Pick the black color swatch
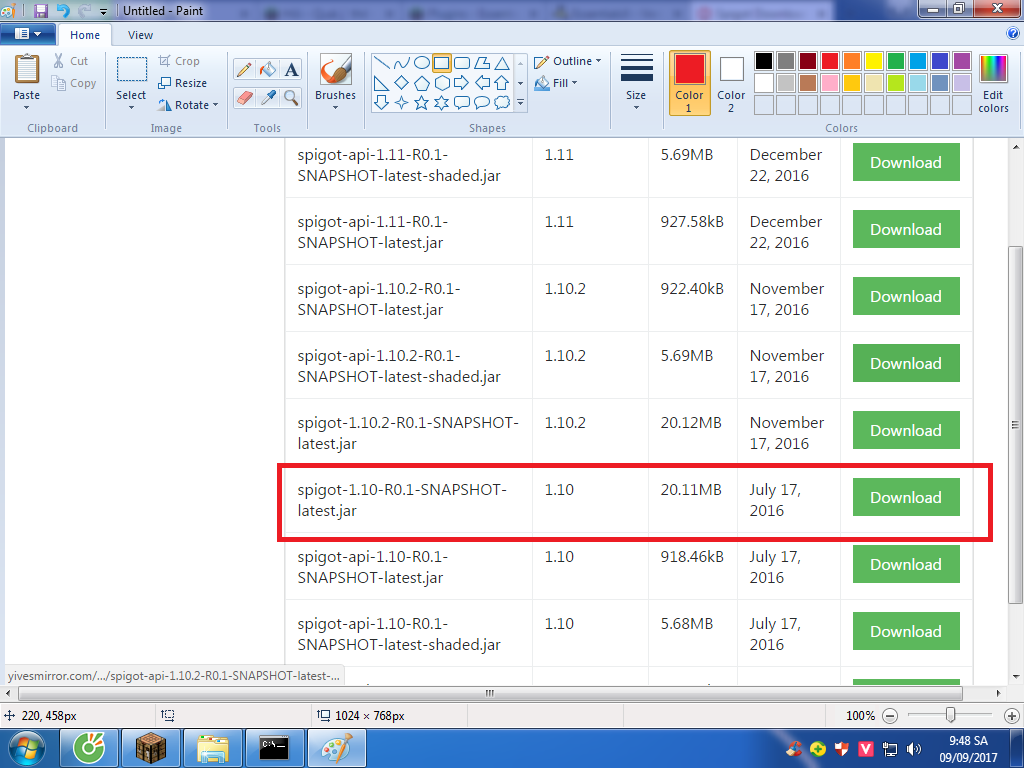The width and height of the screenshot is (1024, 768). coord(764,61)
